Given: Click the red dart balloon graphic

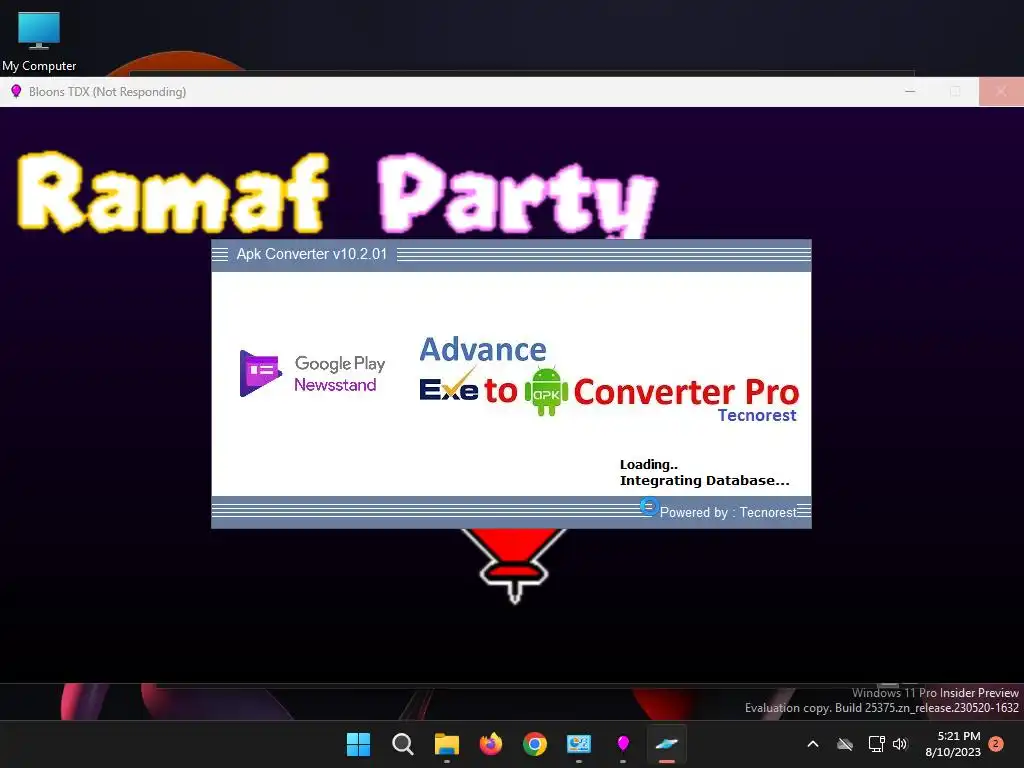Looking at the screenshot, I should tap(514, 566).
